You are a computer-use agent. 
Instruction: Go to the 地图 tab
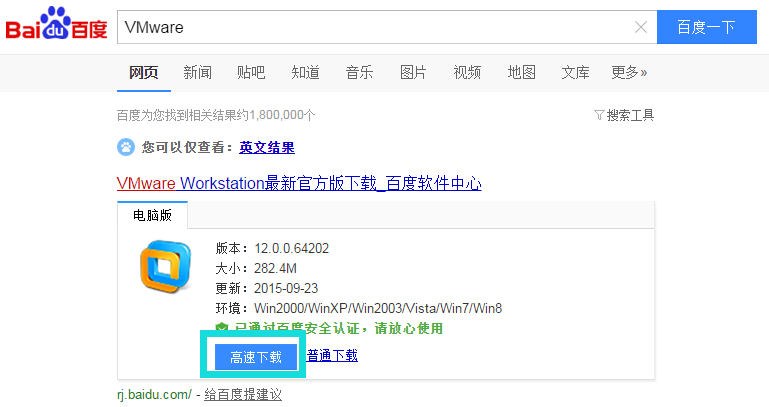coord(521,73)
